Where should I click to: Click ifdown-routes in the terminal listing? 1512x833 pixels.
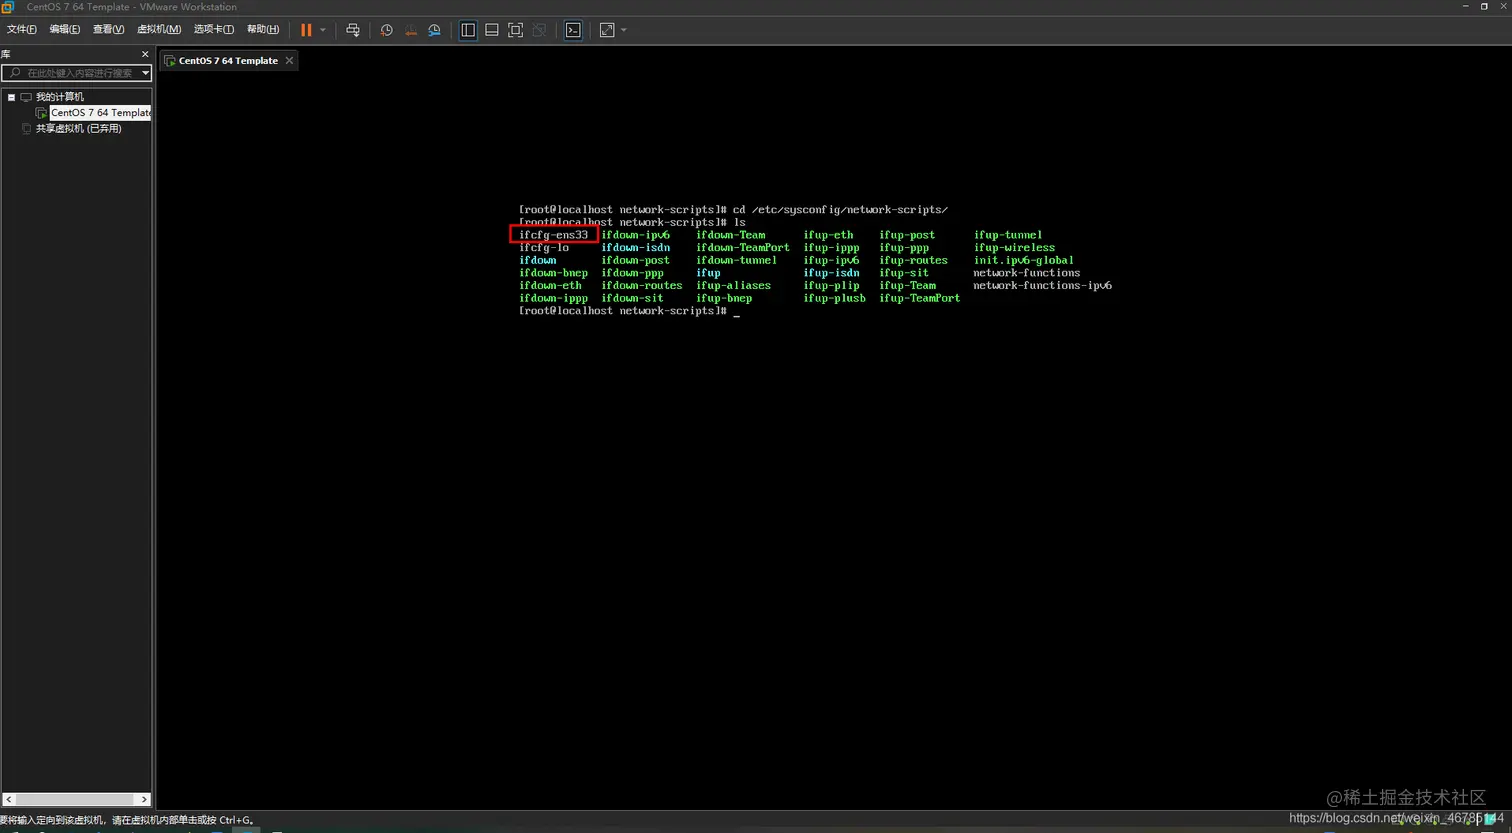(642, 286)
